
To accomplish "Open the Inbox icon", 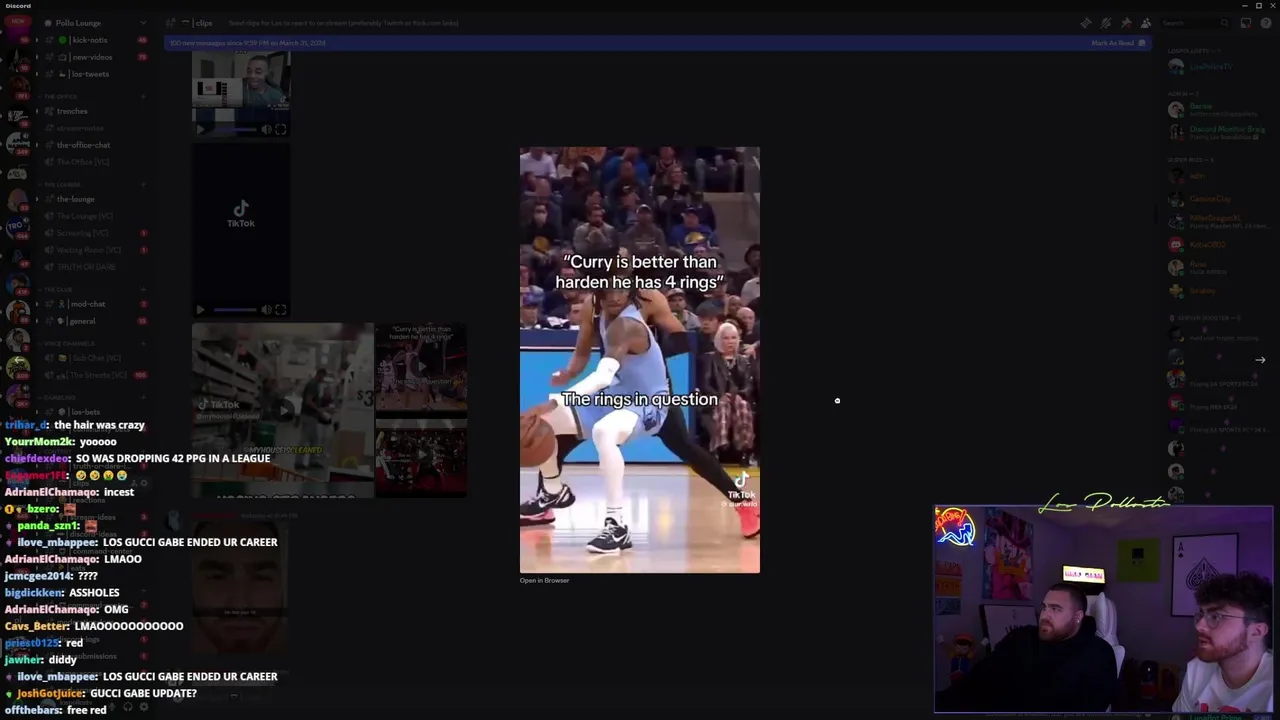I will [1246, 23].
